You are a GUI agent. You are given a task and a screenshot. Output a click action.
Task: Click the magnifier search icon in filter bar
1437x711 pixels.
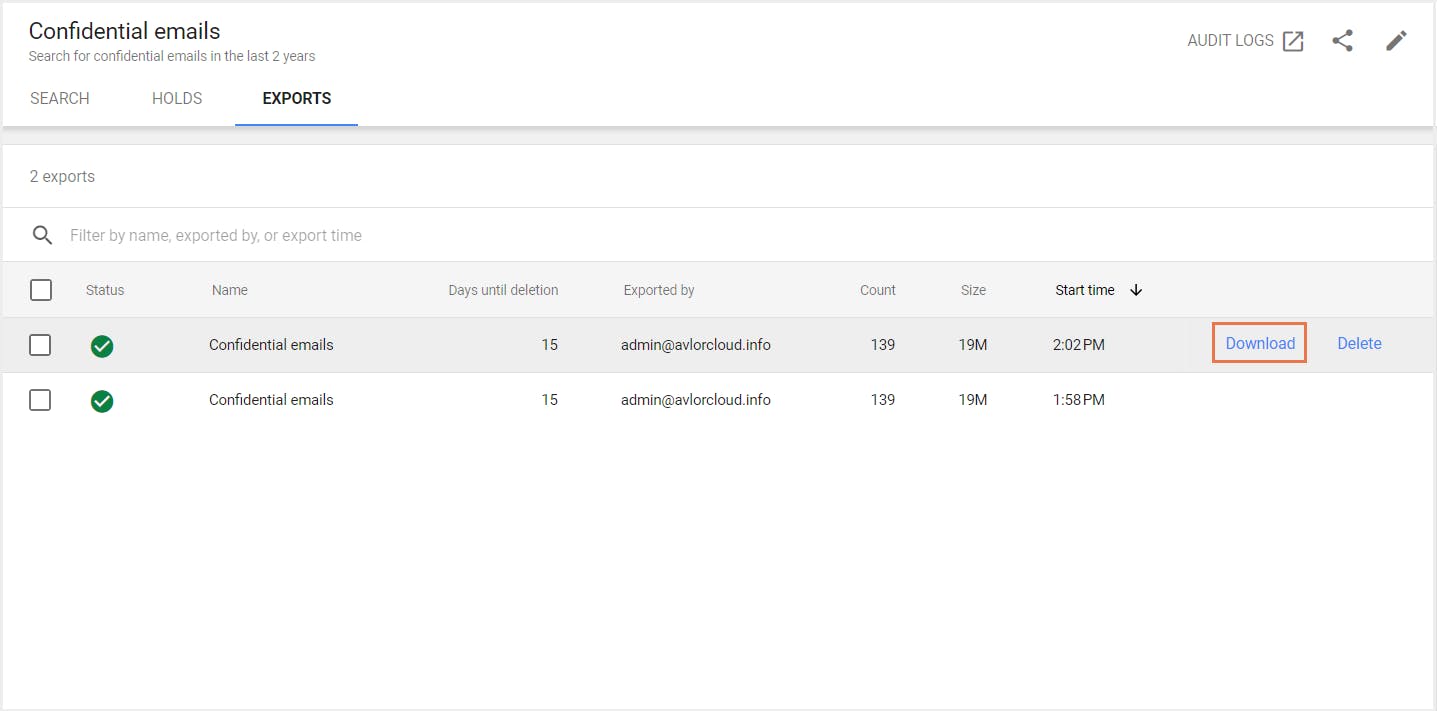pos(42,235)
